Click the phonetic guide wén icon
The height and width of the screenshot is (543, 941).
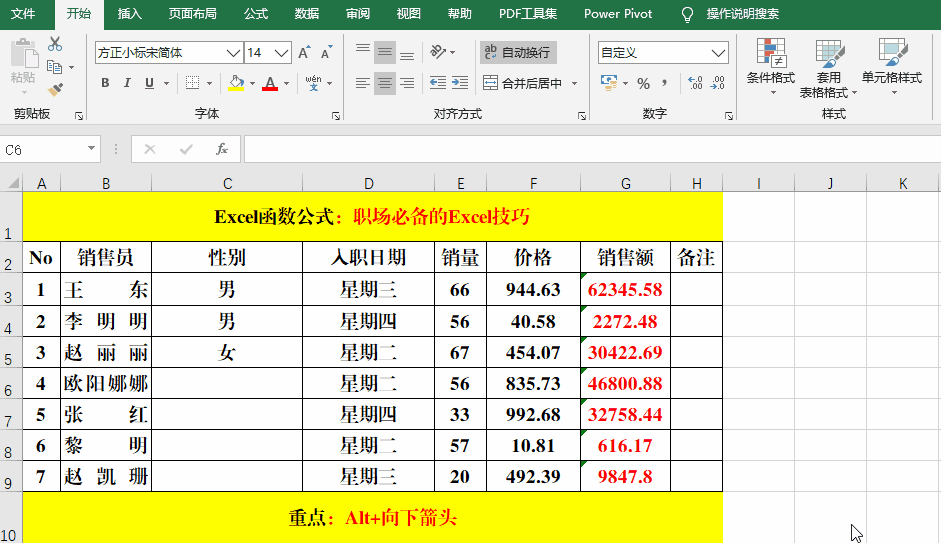(x=313, y=83)
